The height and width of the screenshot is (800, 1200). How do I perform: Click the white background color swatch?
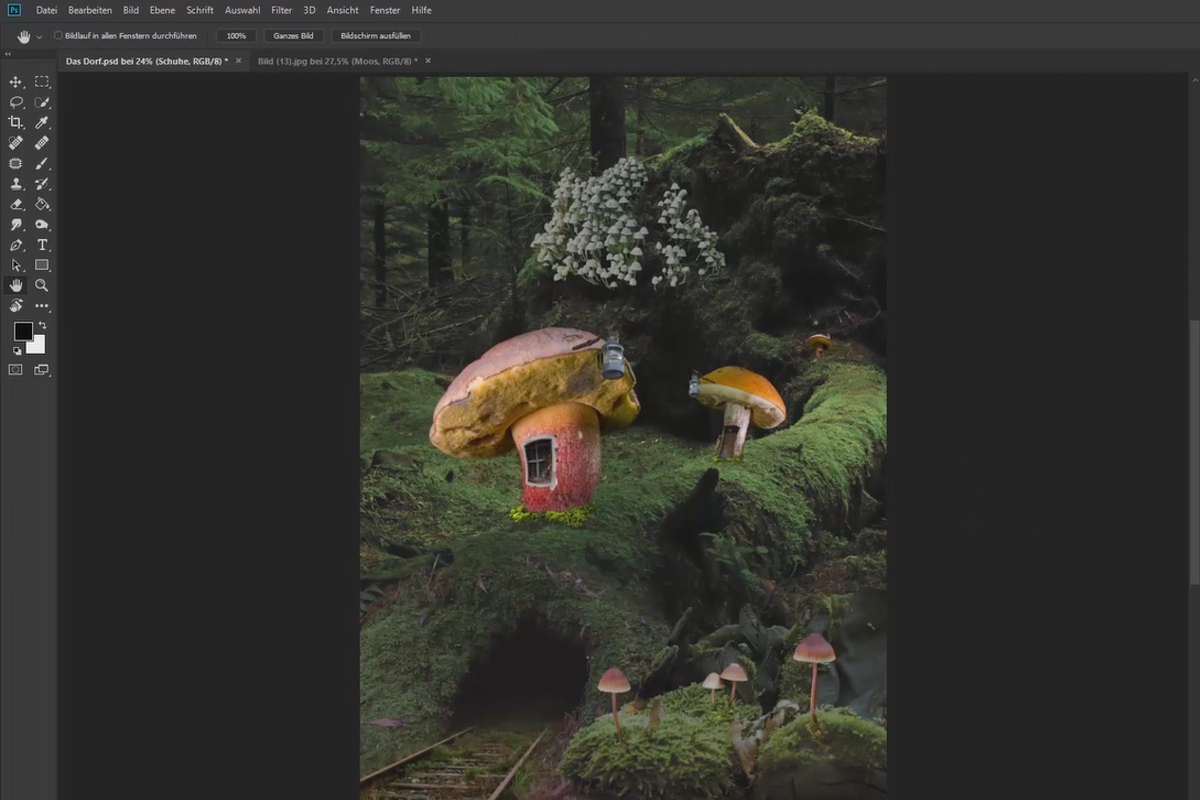38,346
